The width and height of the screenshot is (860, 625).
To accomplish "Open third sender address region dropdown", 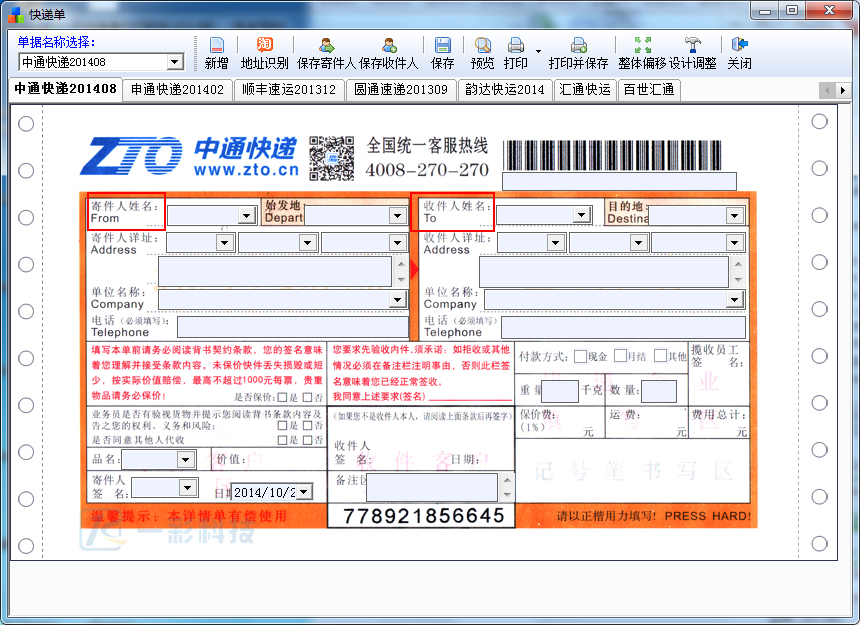I will tap(398, 242).
